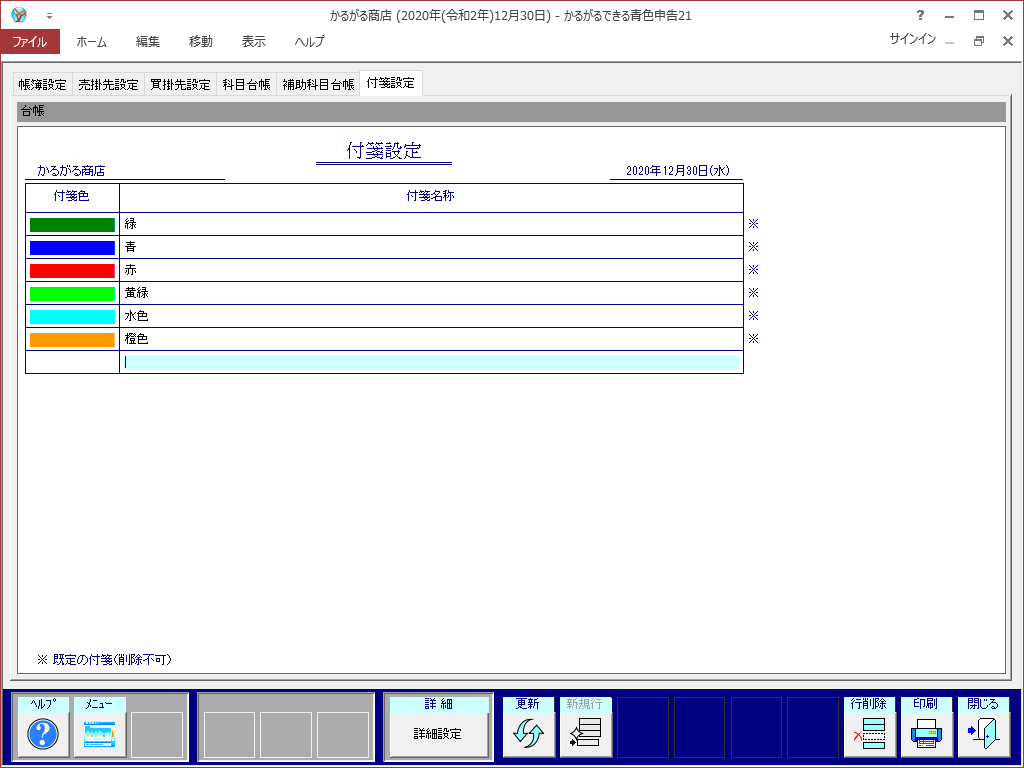Click the 新規行 new row icon
Image resolution: width=1024 pixels, height=768 pixels.
click(585, 734)
